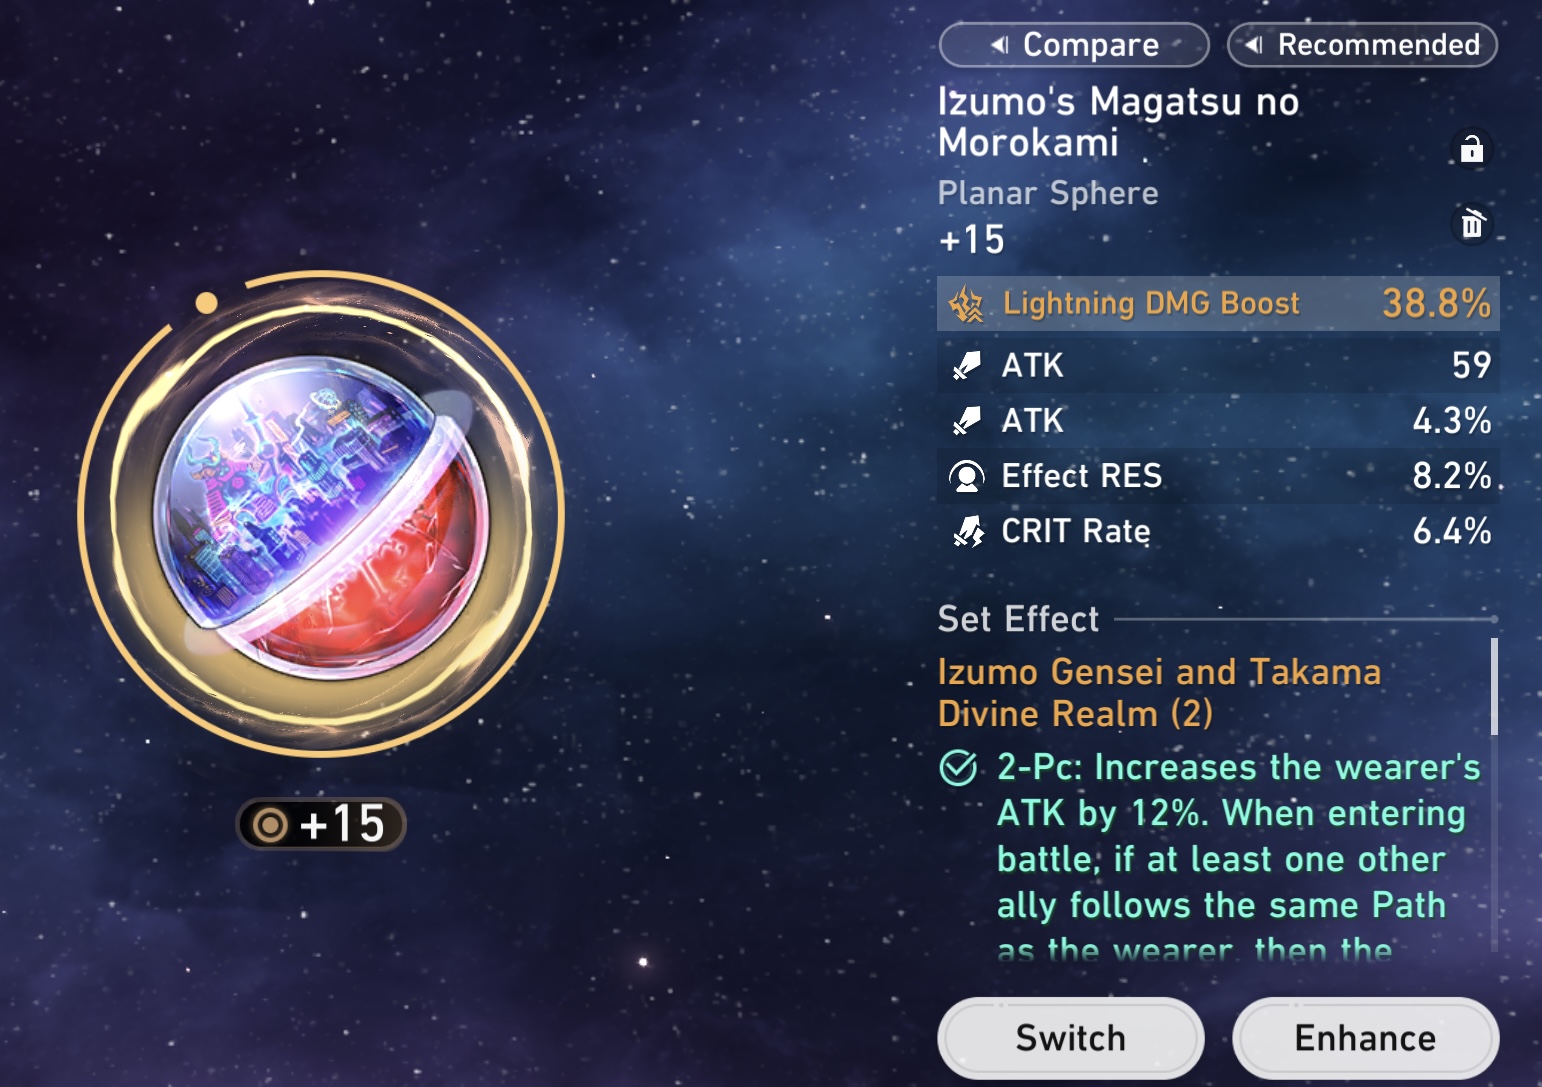Expand the Recommended panel
The image size is (1542, 1087).
pyautogui.click(x=1362, y=45)
